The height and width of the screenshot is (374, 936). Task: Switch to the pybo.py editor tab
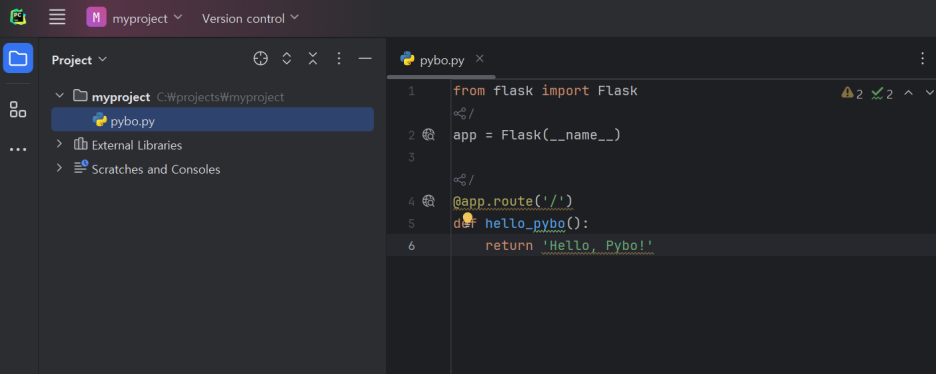[x=442, y=60]
